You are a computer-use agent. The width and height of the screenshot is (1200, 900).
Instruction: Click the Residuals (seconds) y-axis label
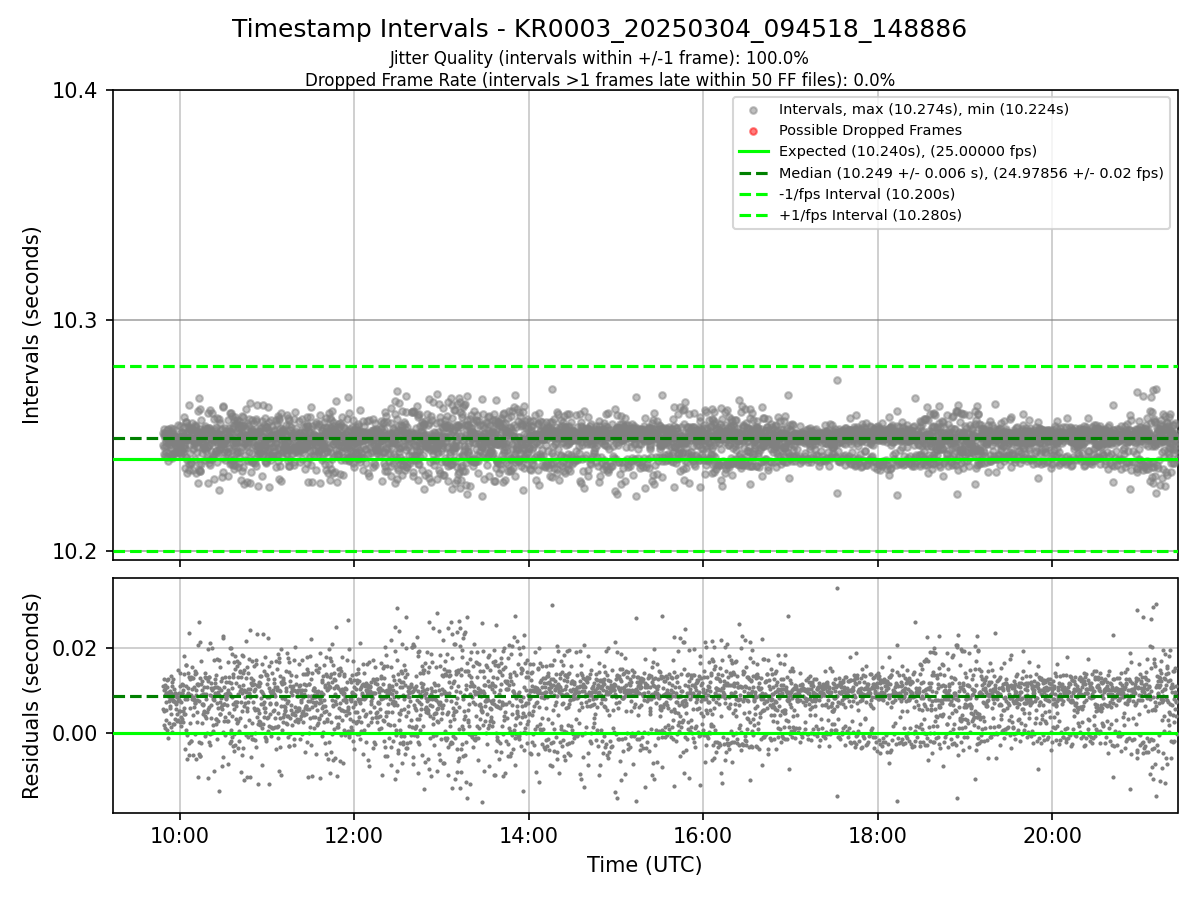pos(32,696)
